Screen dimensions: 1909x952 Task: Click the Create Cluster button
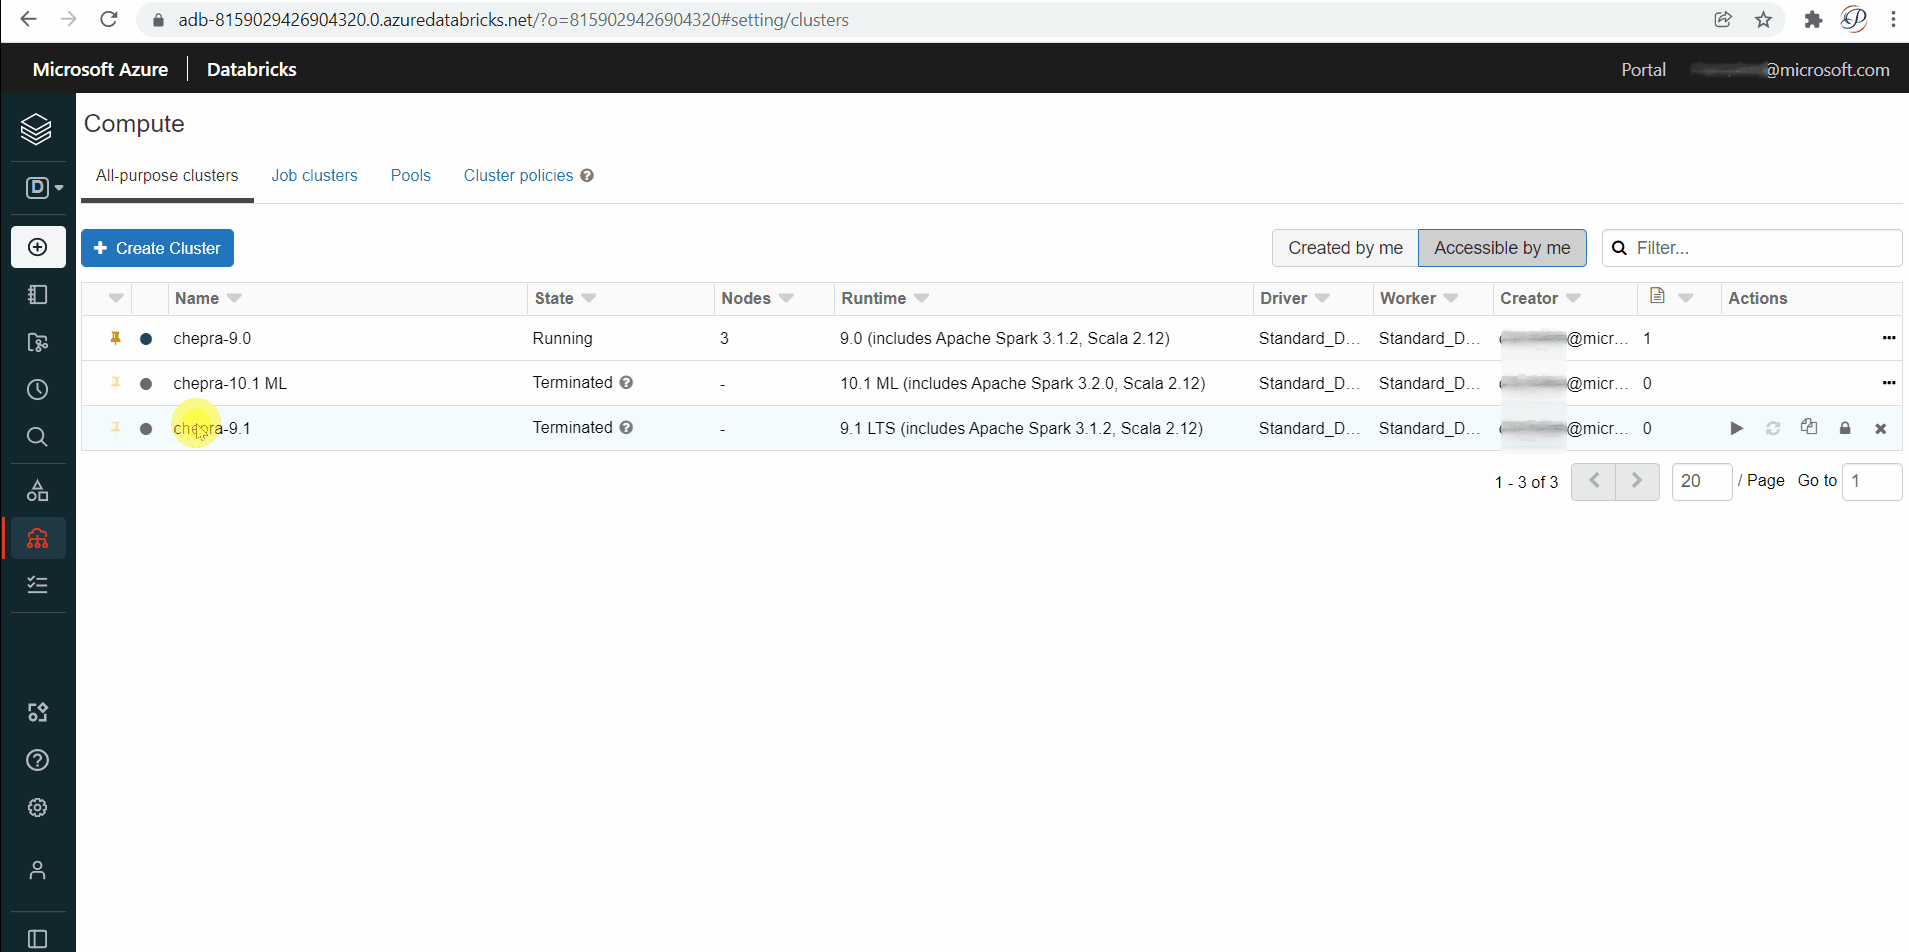point(157,247)
